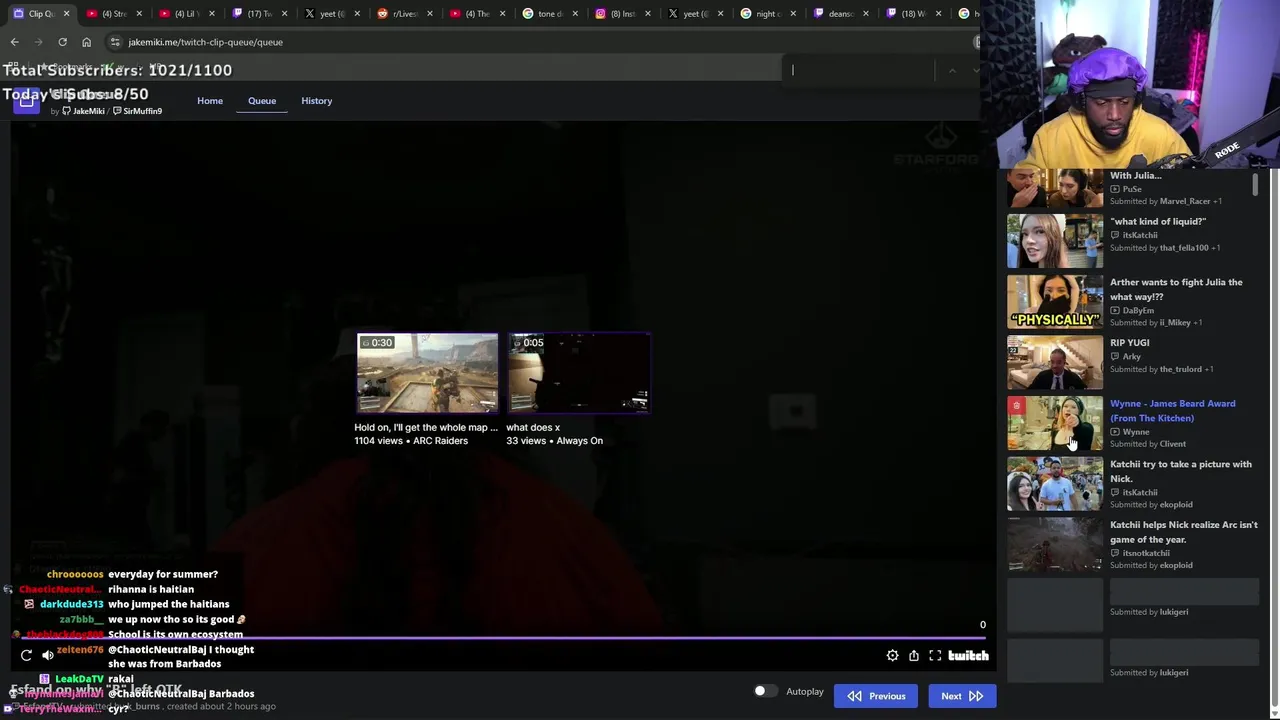Screen dimensions: 1280x720
Task: Click 'Submitted by that_fella100 +1' text
Action: click(x=1164, y=248)
